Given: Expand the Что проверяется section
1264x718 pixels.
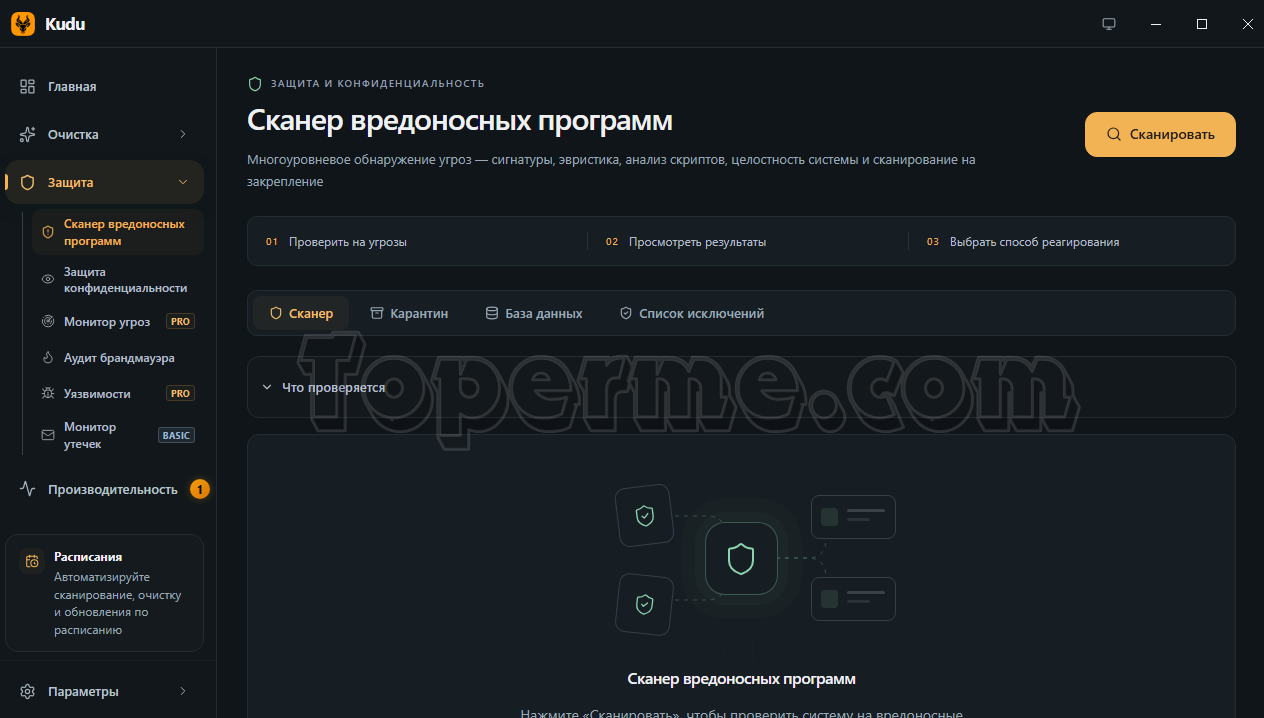Looking at the screenshot, I should [x=741, y=387].
